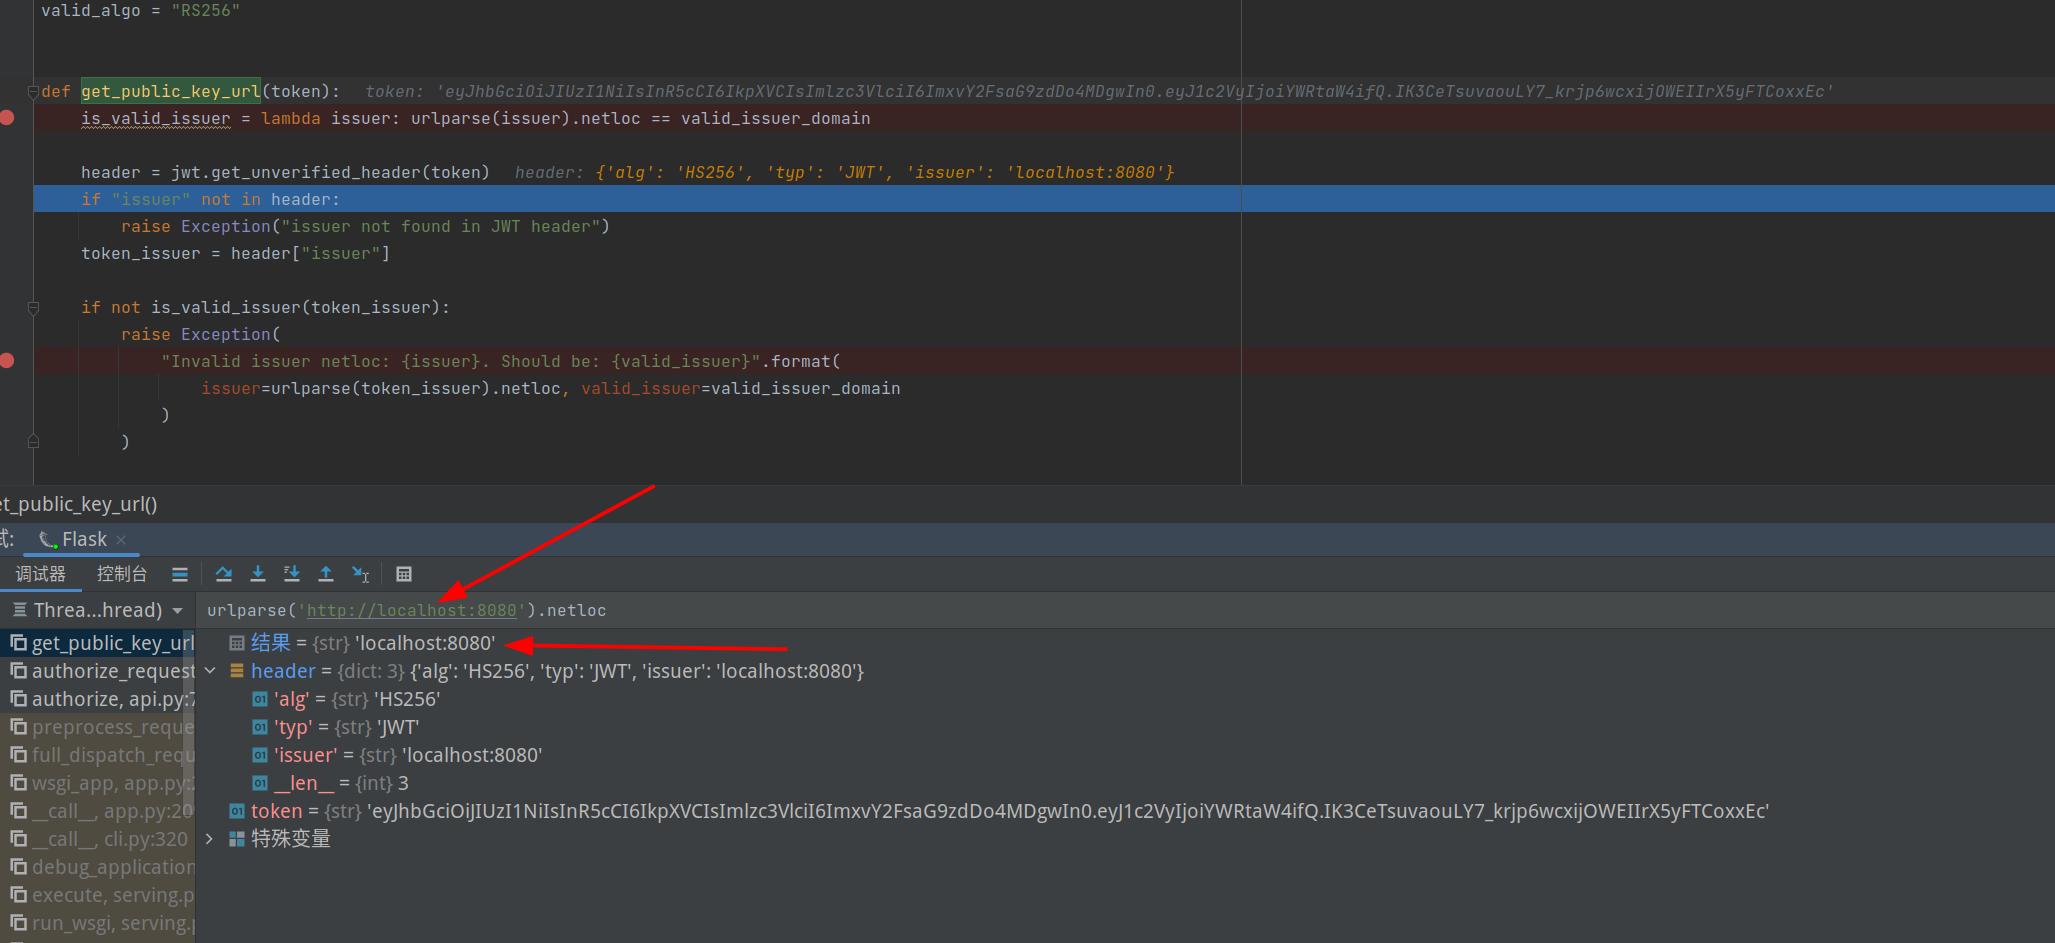Click the dict icon beside header variable

pos(237,671)
